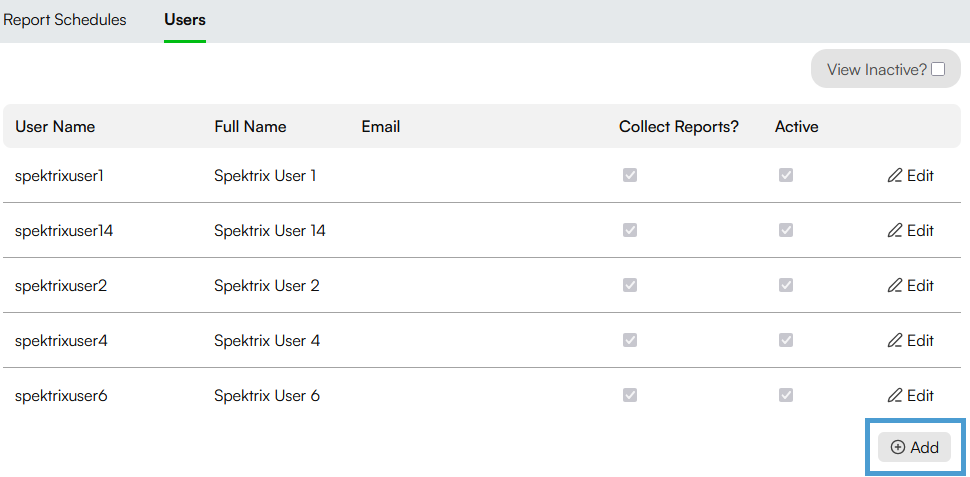
Task: Tick the View Inactive checkbox
Action: coord(938,69)
